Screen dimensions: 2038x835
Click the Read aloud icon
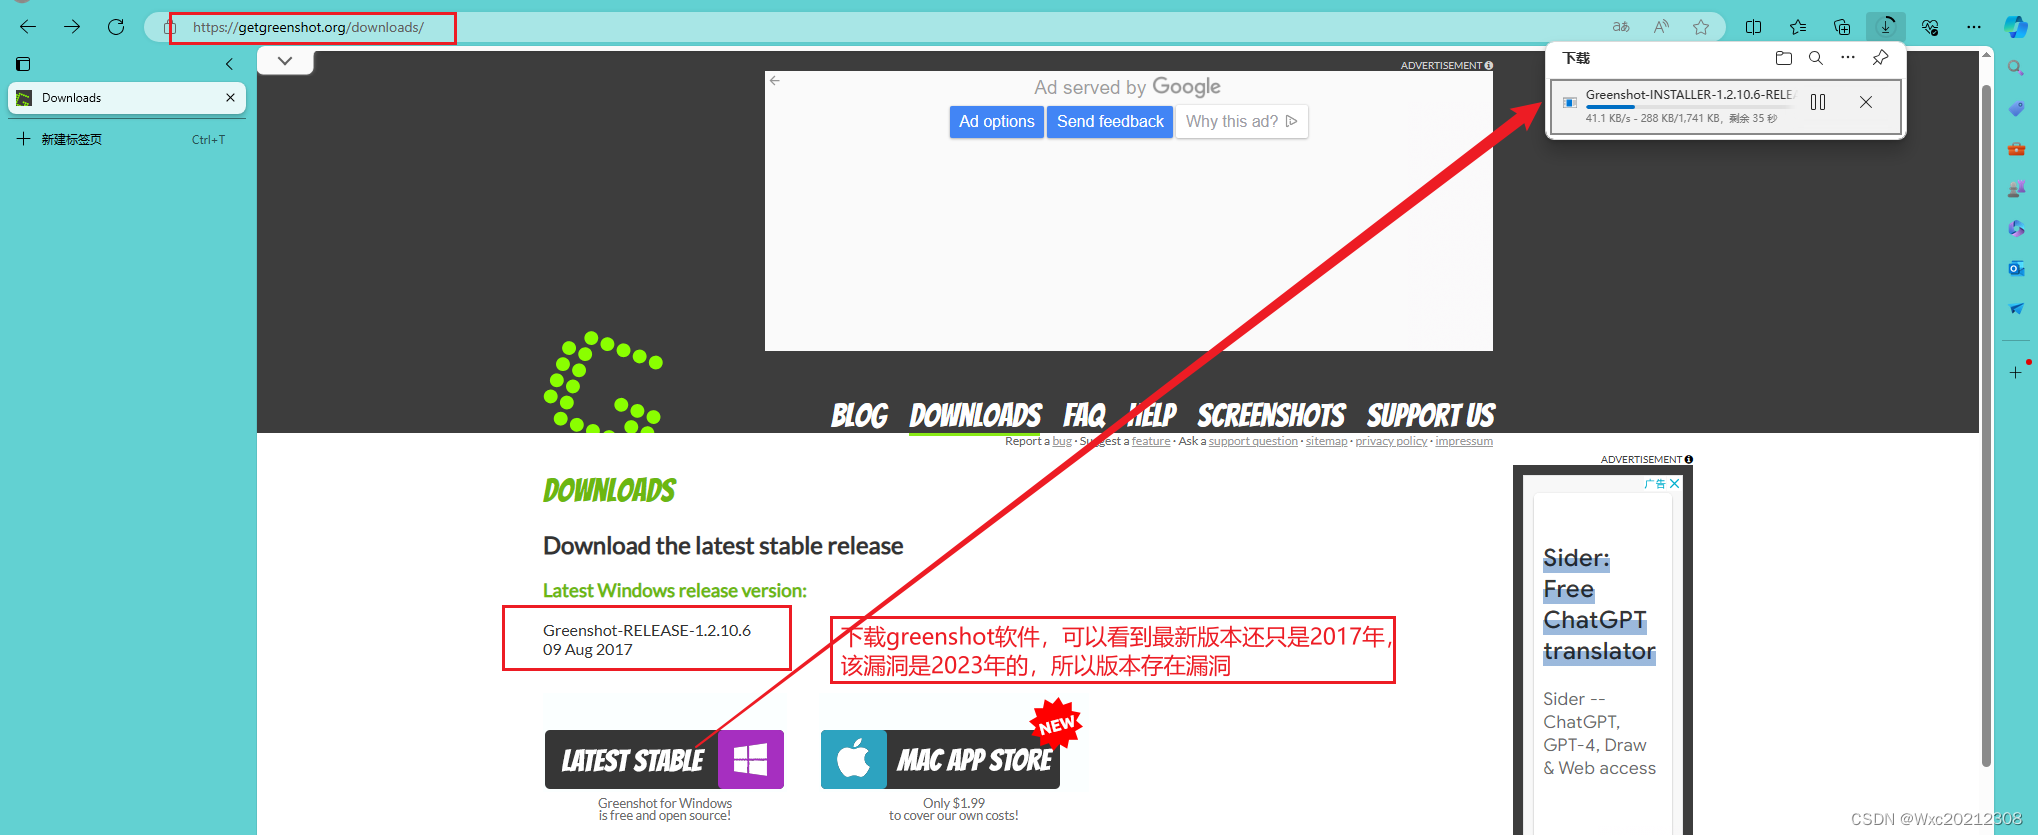1661,27
